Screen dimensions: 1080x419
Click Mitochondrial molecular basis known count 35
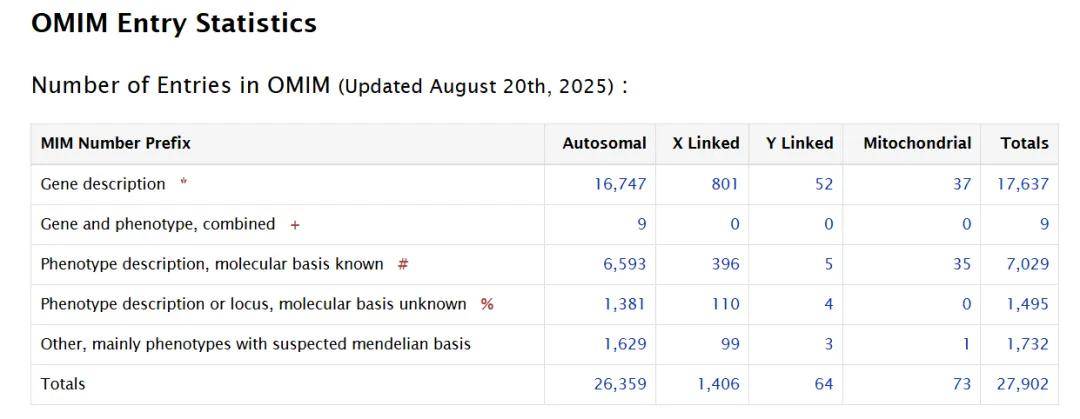click(961, 264)
